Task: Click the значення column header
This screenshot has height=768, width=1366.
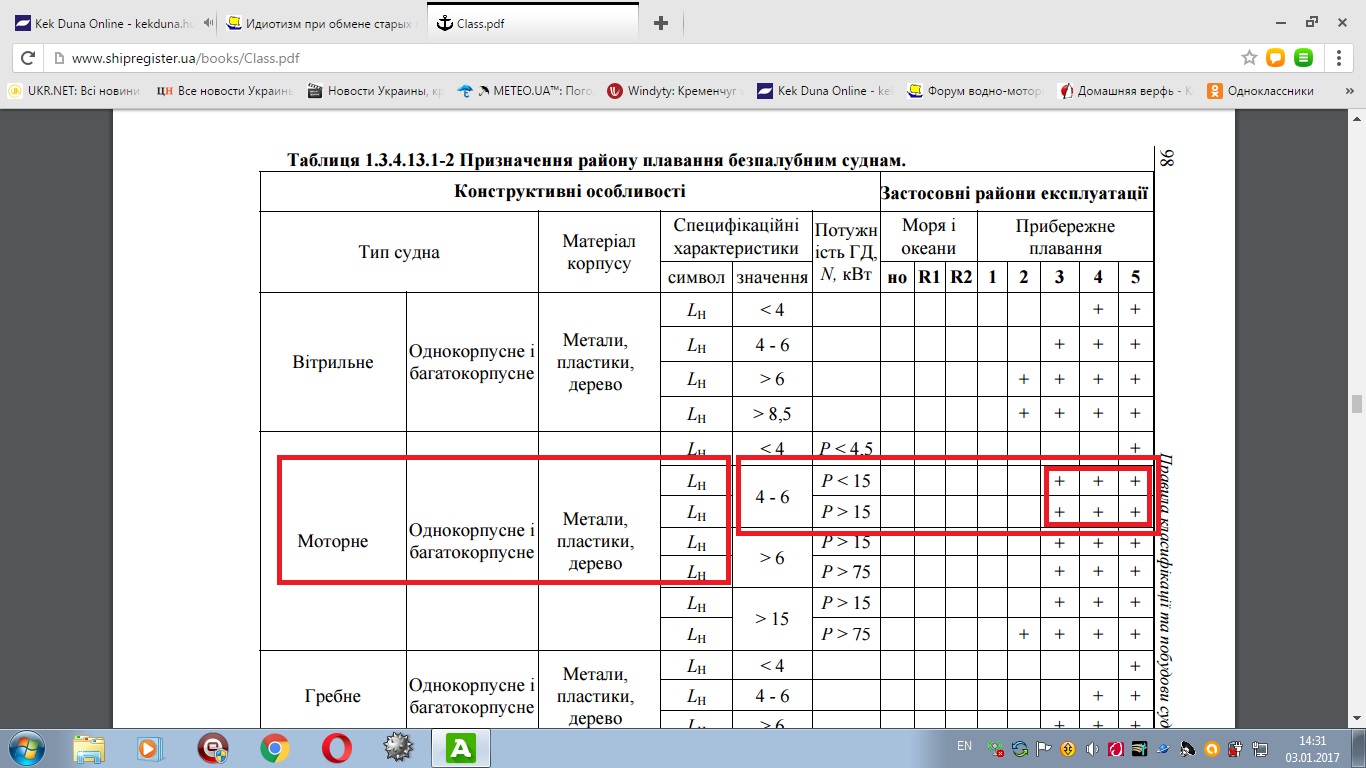Action: pos(772,277)
